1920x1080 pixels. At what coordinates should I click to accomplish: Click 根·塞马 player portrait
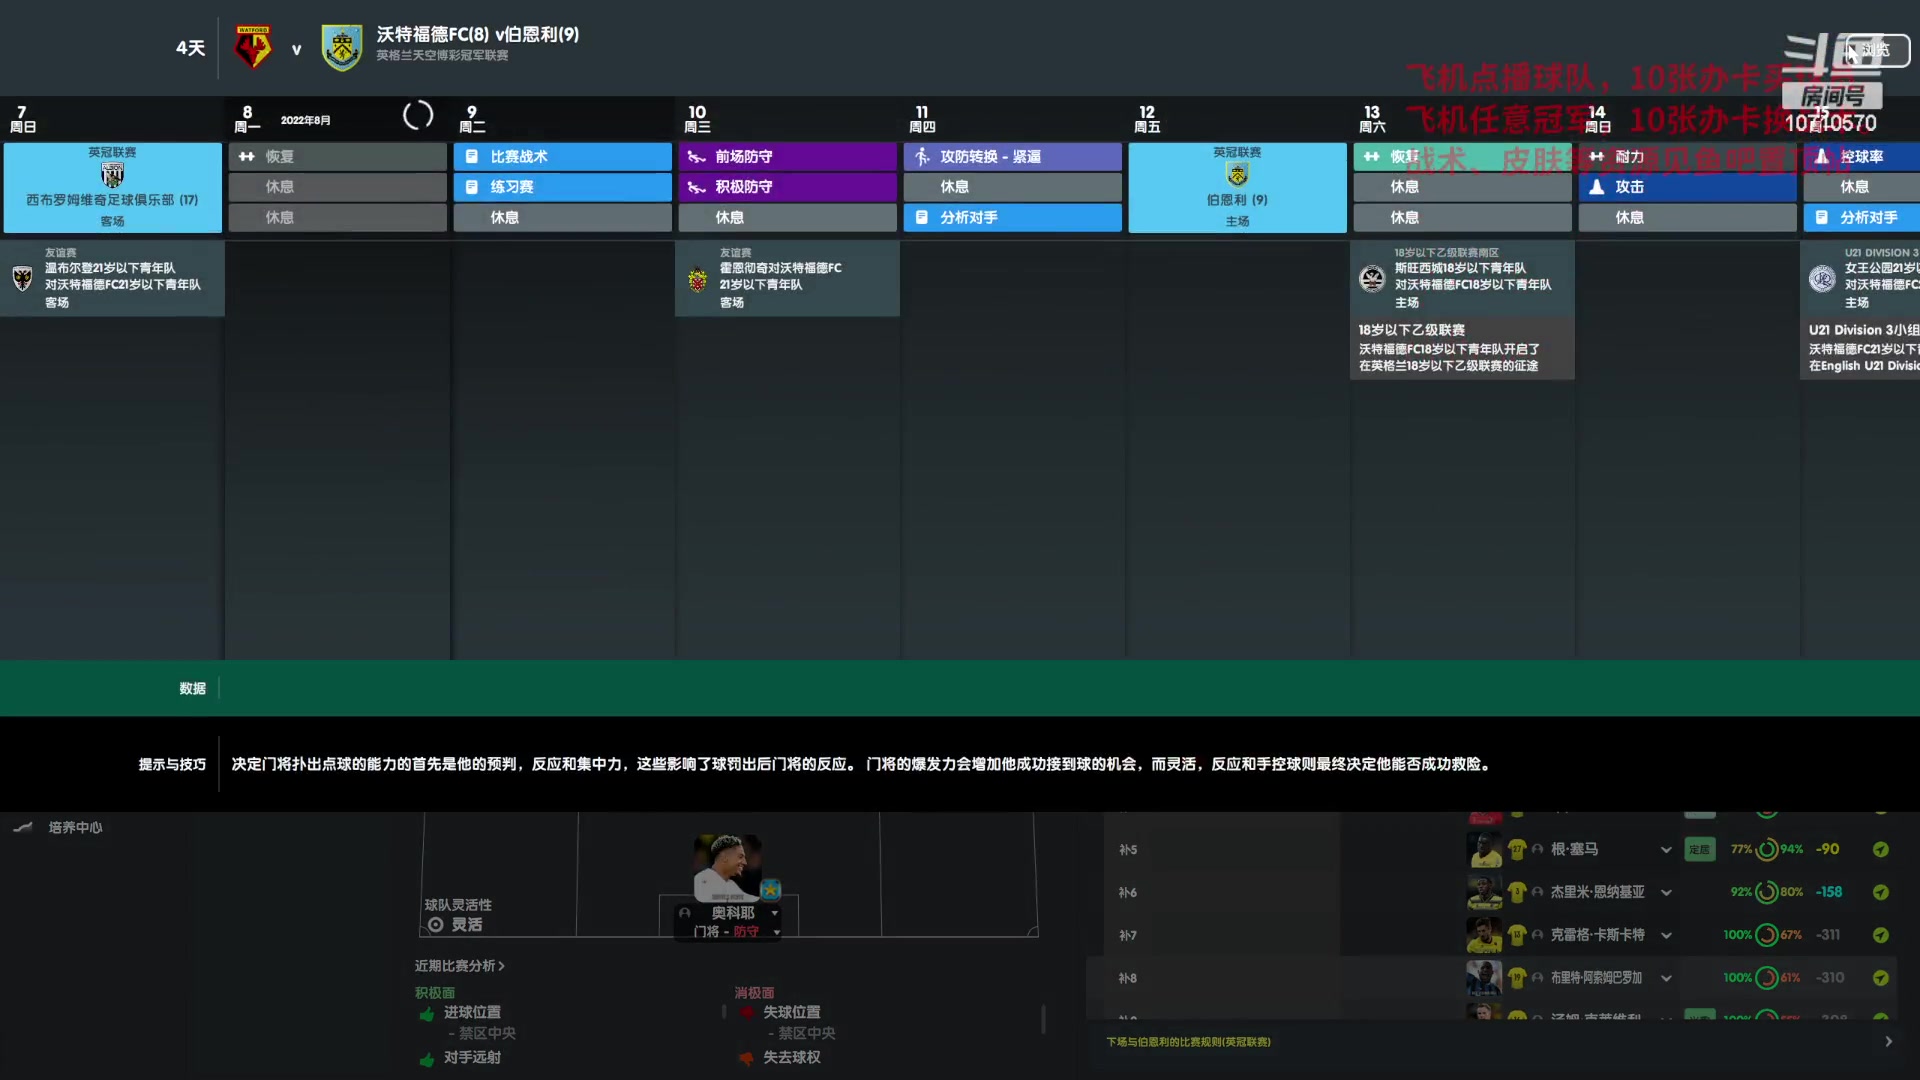point(1484,849)
